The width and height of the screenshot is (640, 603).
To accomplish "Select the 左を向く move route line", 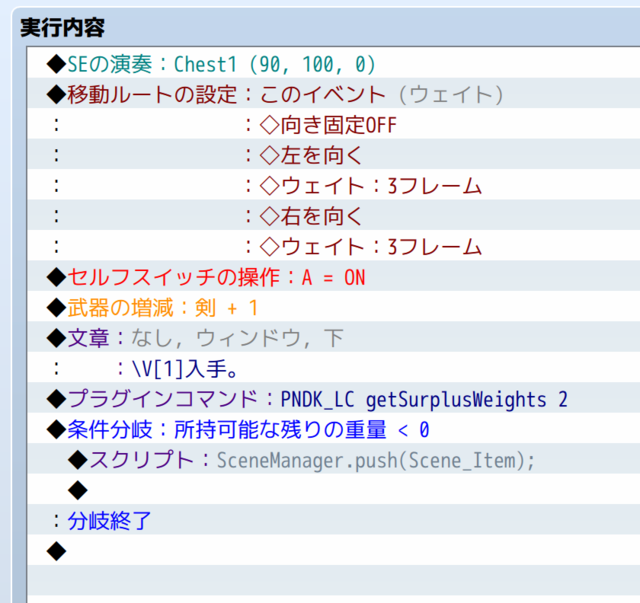I will click(334, 154).
